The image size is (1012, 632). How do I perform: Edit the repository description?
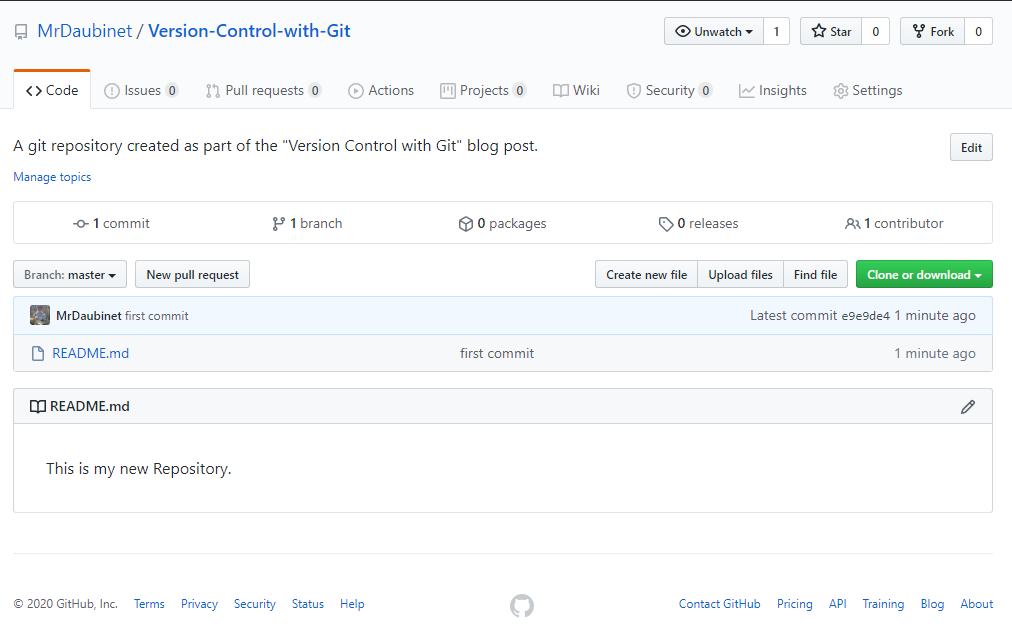(971, 147)
